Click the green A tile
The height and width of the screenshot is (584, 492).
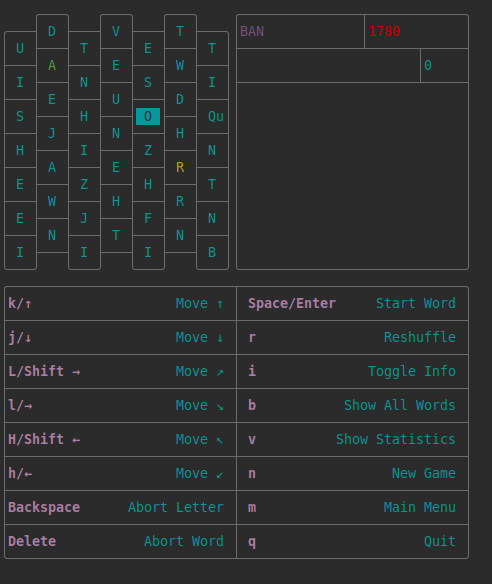pyautogui.click(x=52, y=66)
